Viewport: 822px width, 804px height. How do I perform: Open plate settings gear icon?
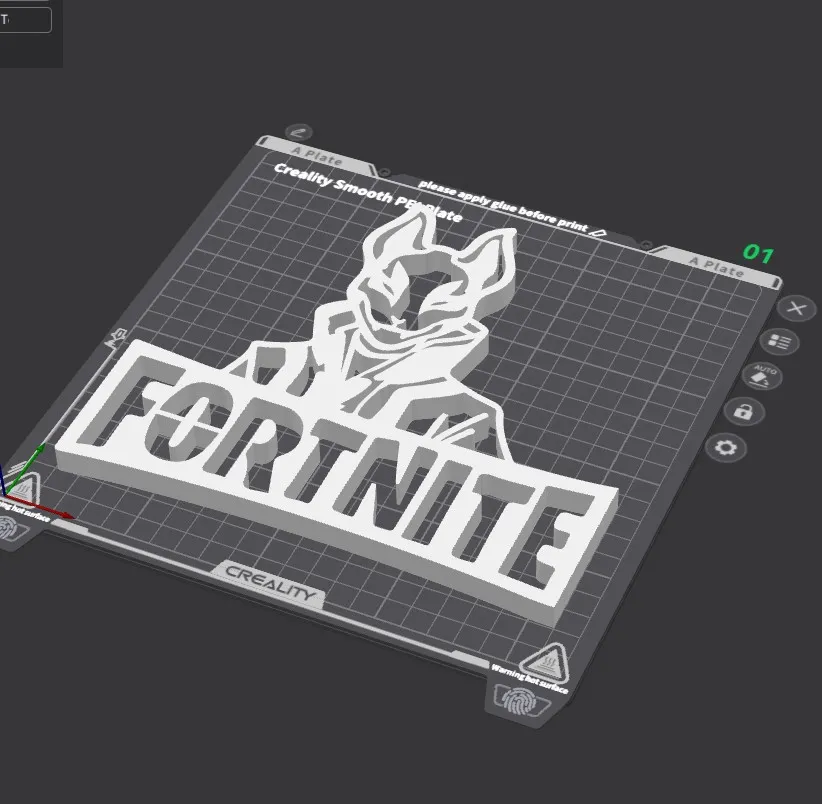[726, 447]
